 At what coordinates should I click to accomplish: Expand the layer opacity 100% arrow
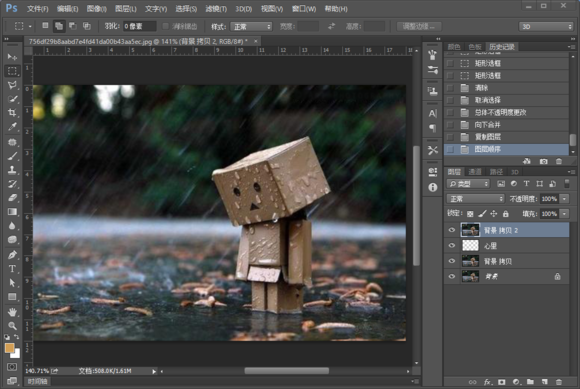coord(564,199)
